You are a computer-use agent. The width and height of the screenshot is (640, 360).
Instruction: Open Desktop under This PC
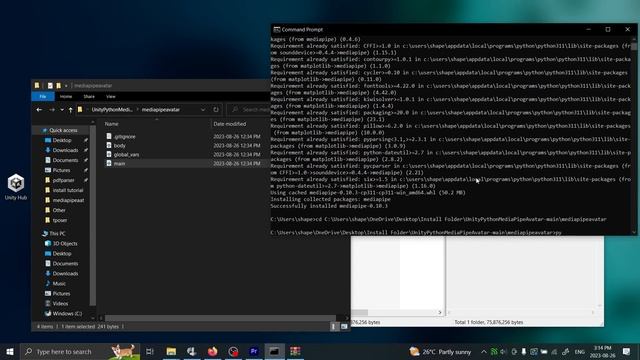[62, 254]
